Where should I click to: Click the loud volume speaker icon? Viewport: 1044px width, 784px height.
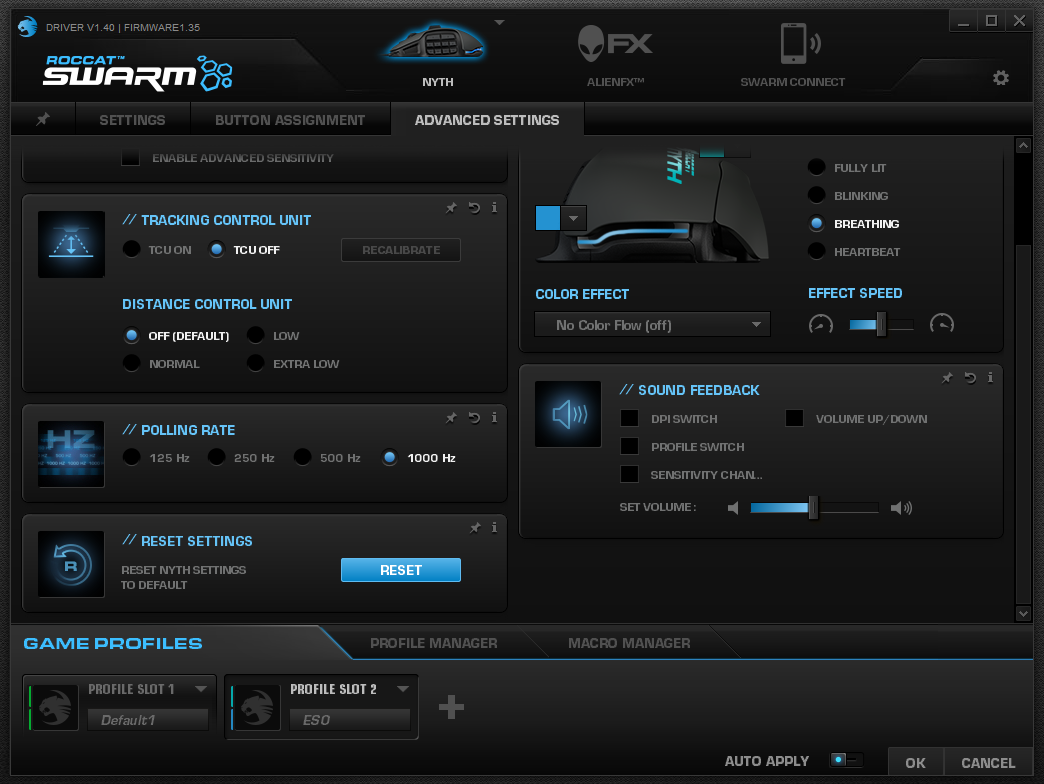click(901, 508)
